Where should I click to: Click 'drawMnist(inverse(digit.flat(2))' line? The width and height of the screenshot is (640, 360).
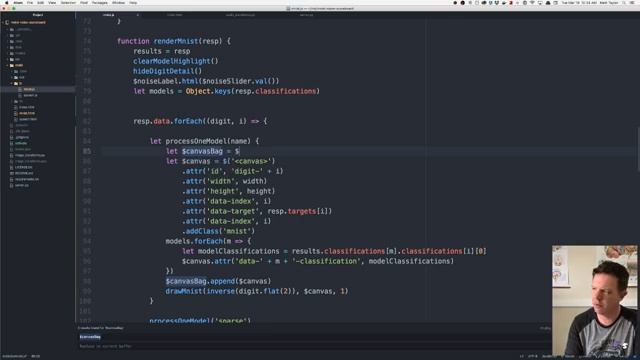pyautogui.click(x=257, y=291)
